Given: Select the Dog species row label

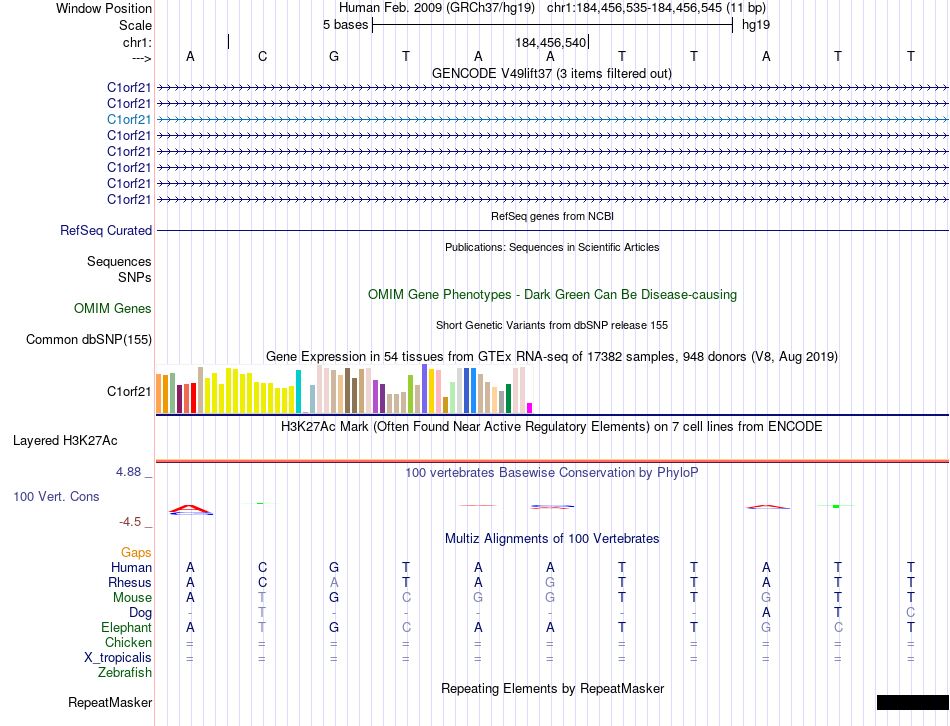Looking at the screenshot, I should (x=140, y=613).
